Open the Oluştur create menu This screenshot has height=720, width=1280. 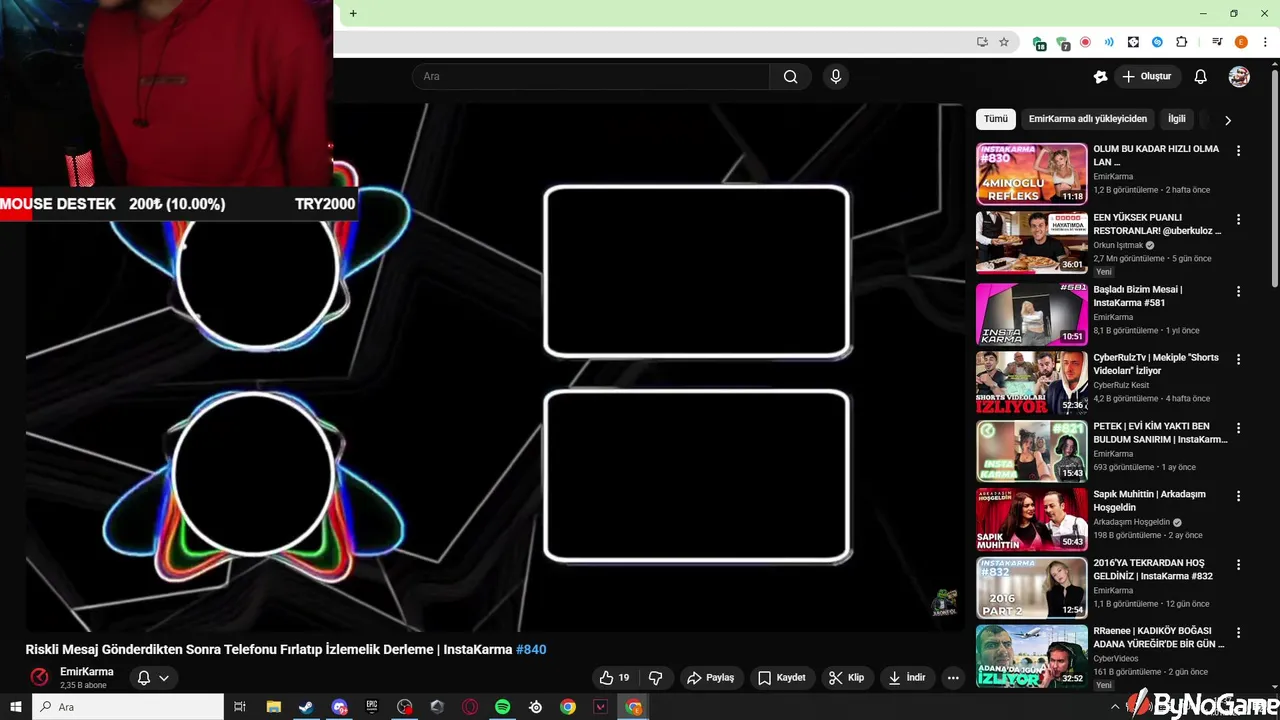1146,77
